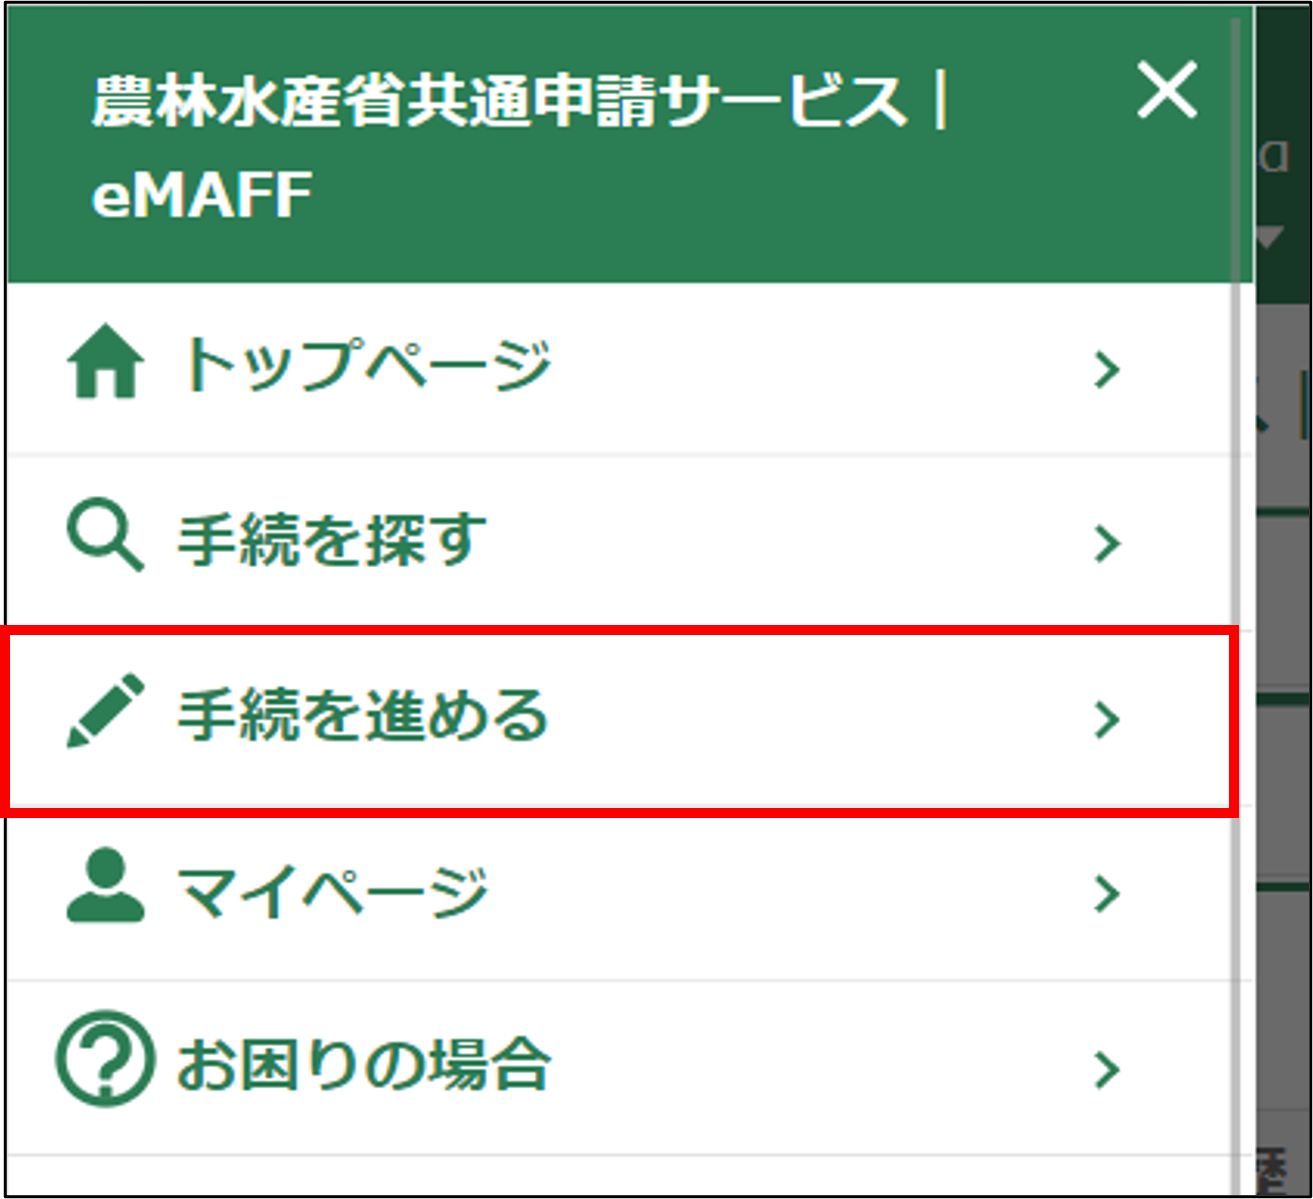Image resolution: width=1313 pixels, height=1199 pixels.
Task: Click the person icon for マイページ
Action: coord(105,887)
